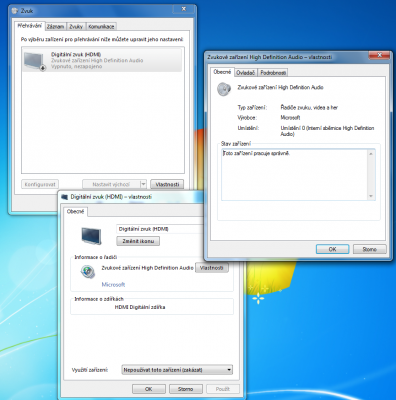Click the Změnit ikonu button
This screenshot has width=396, height=400.
(138, 241)
